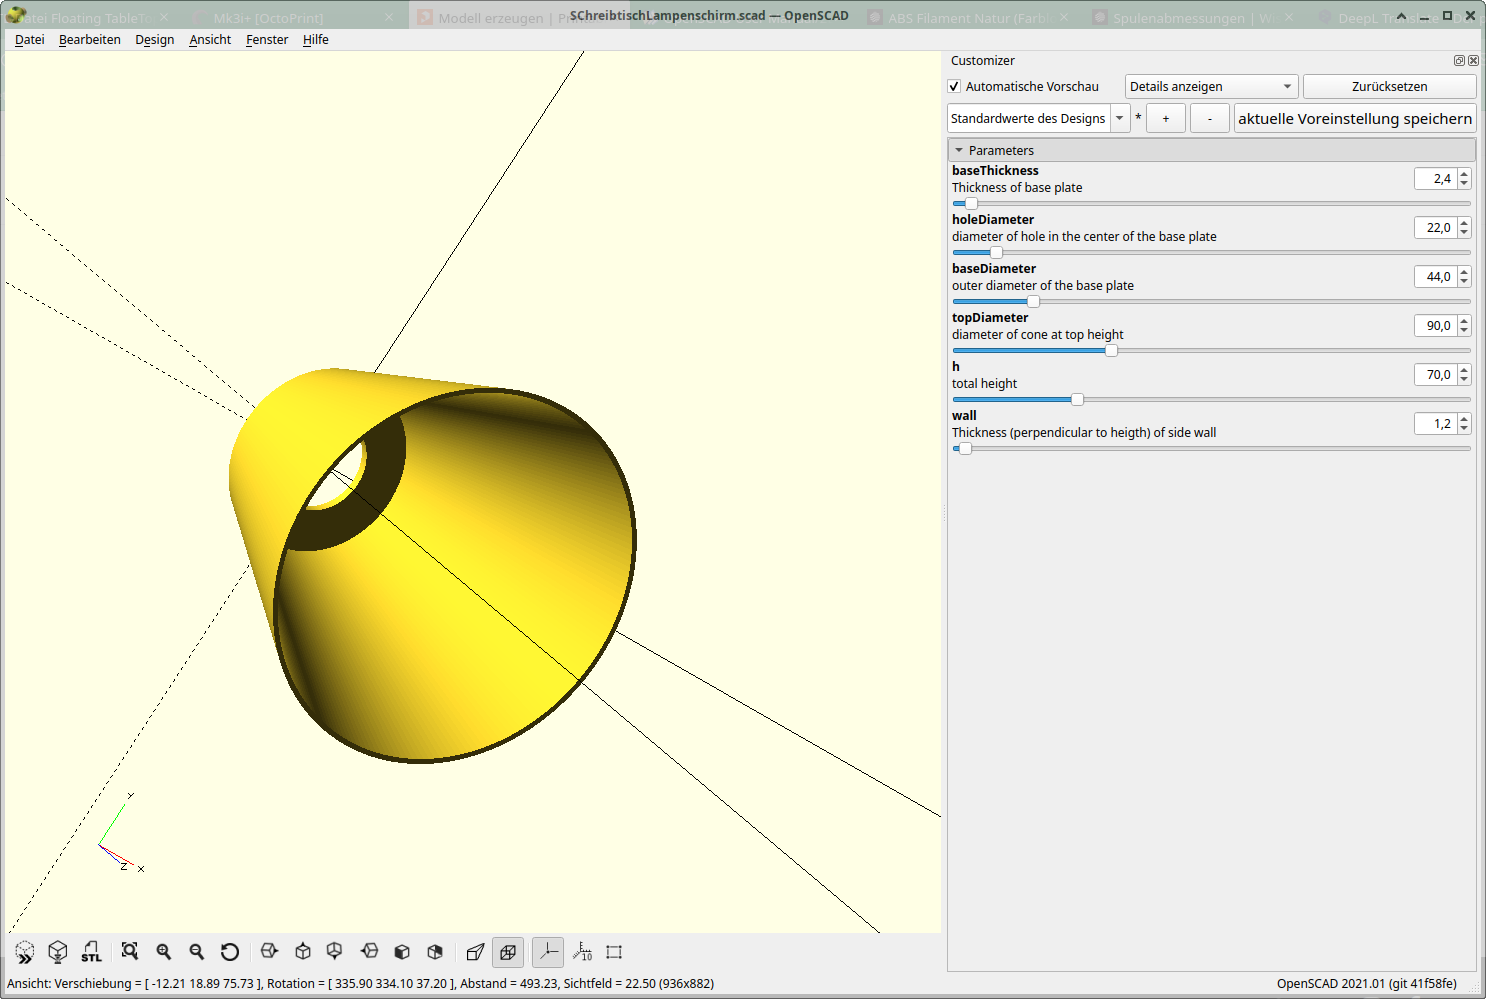Toggle the scale markers display
1486x999 pixels.
click(x=582, y=952)
